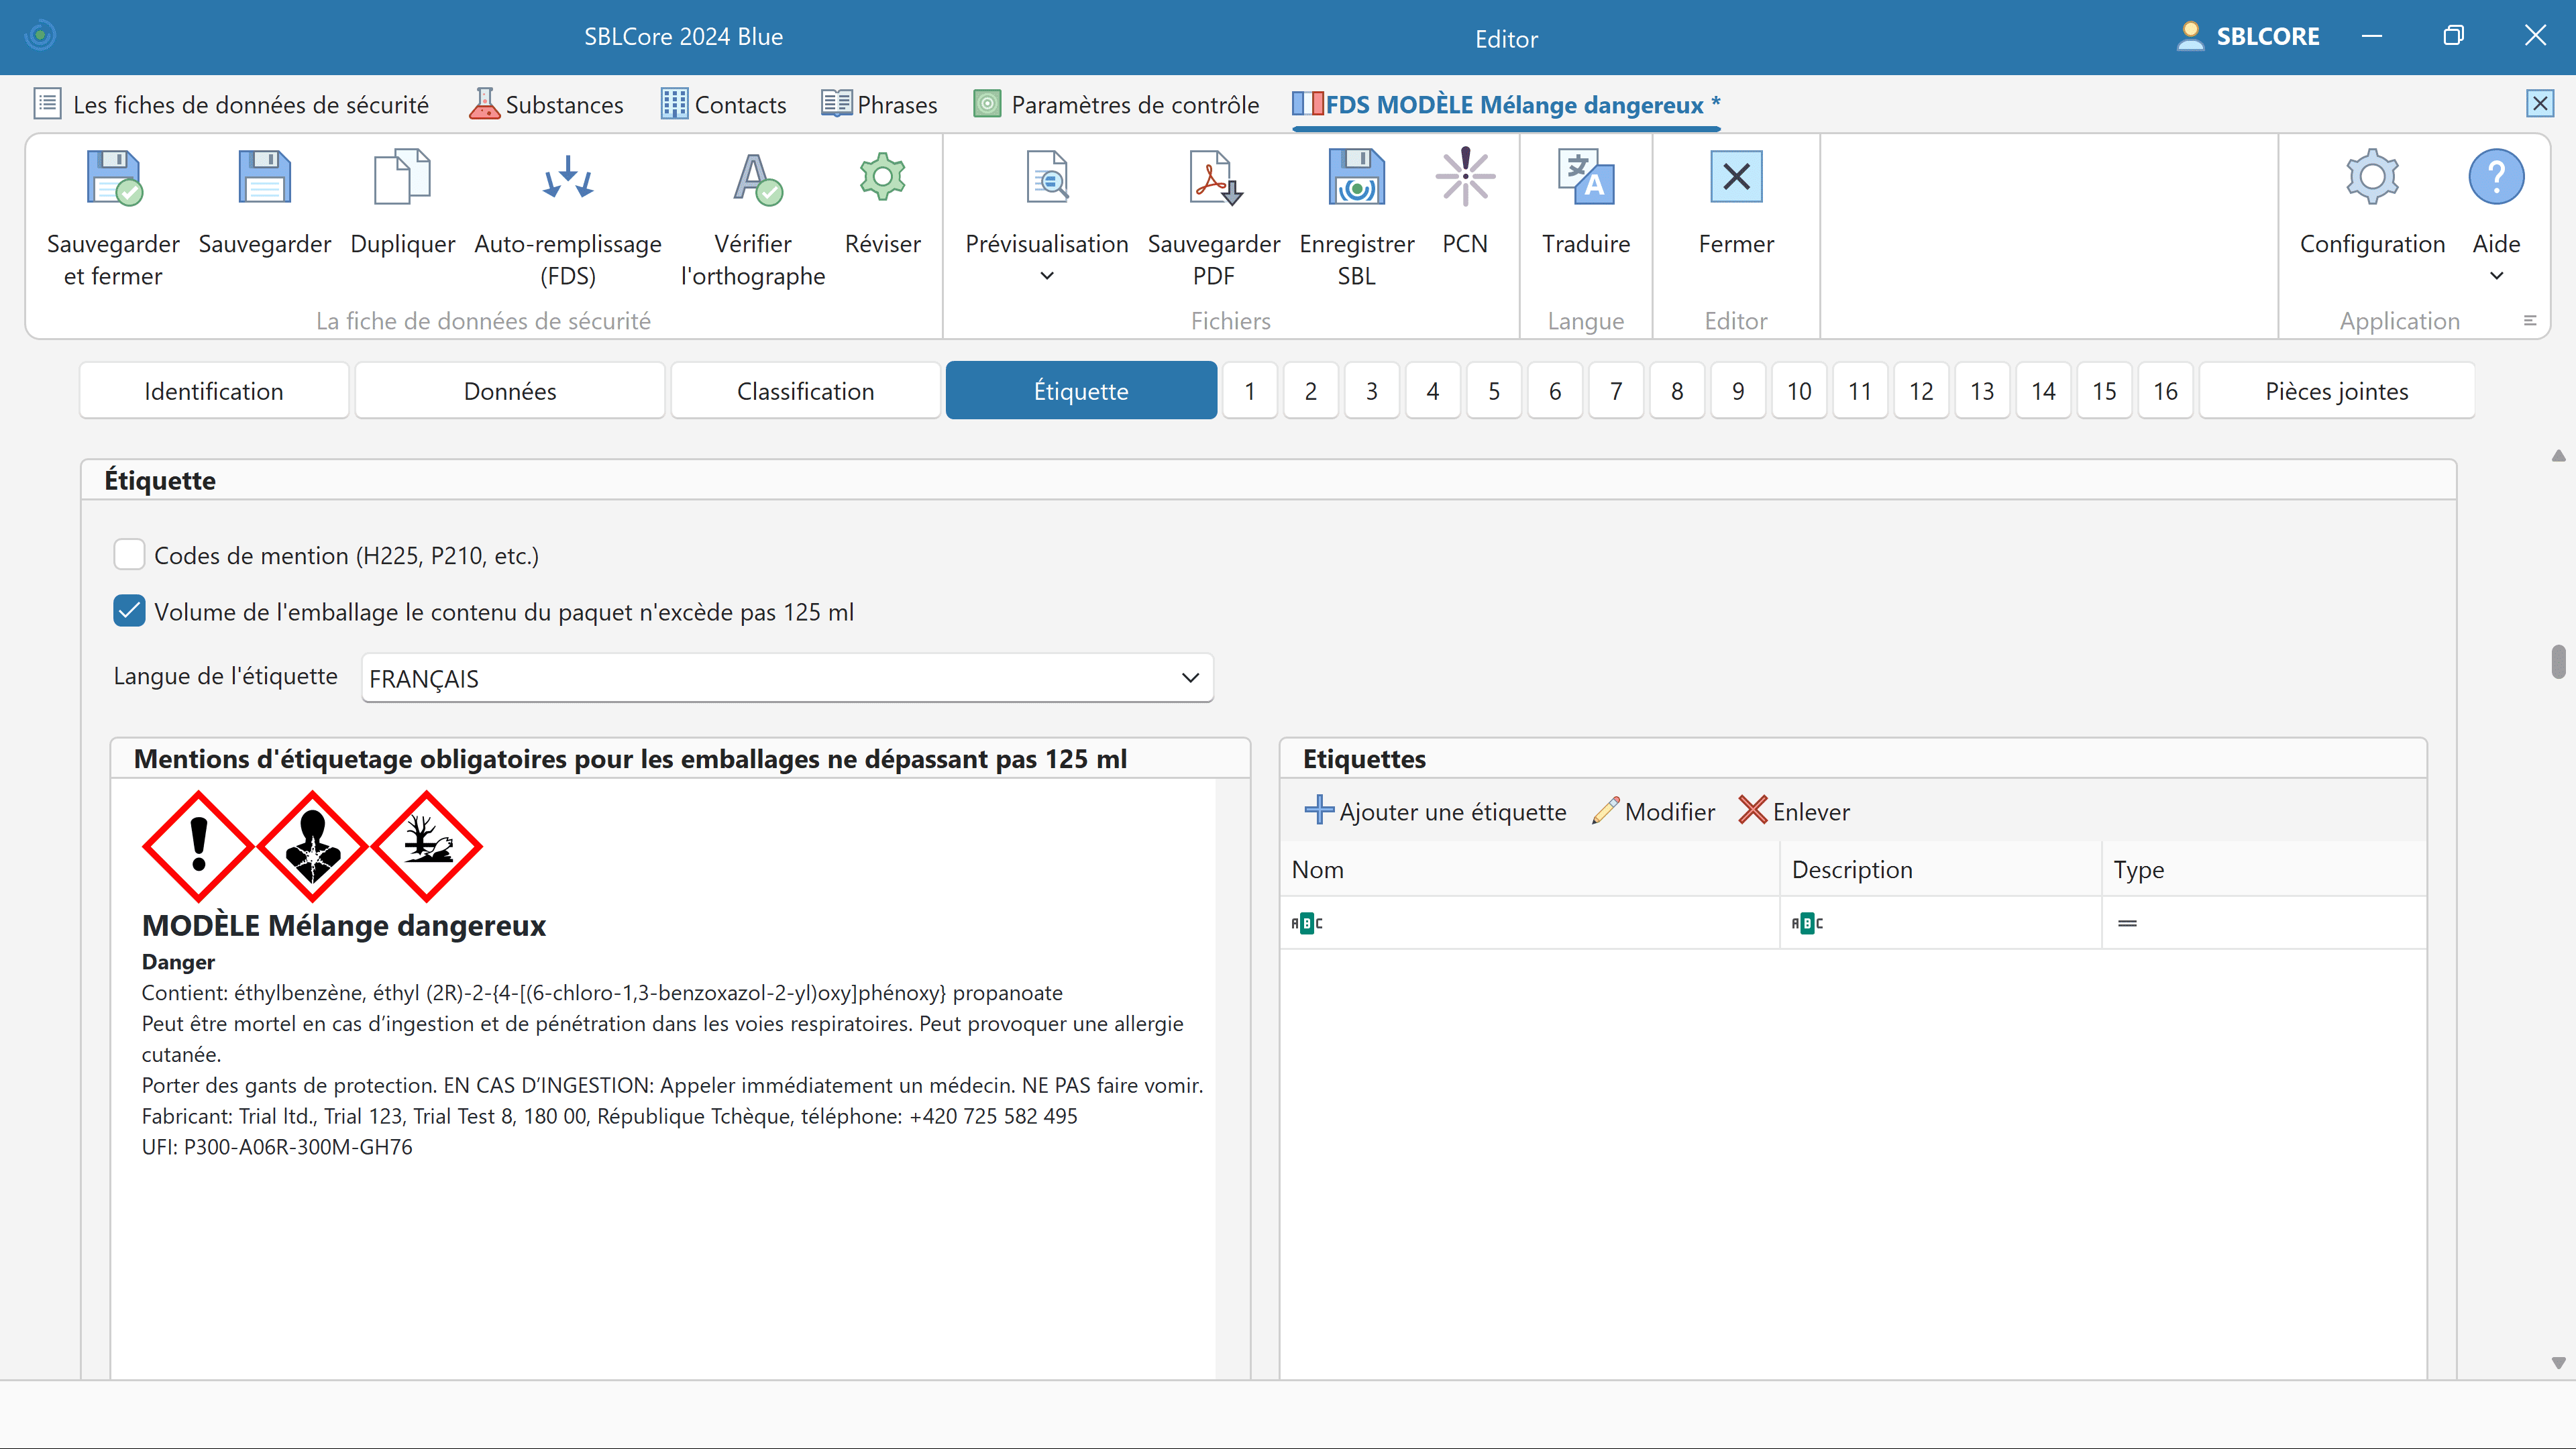Enable Codes de mention checkbox
The image size is (2576, 1449).
(x=129, y=555)
